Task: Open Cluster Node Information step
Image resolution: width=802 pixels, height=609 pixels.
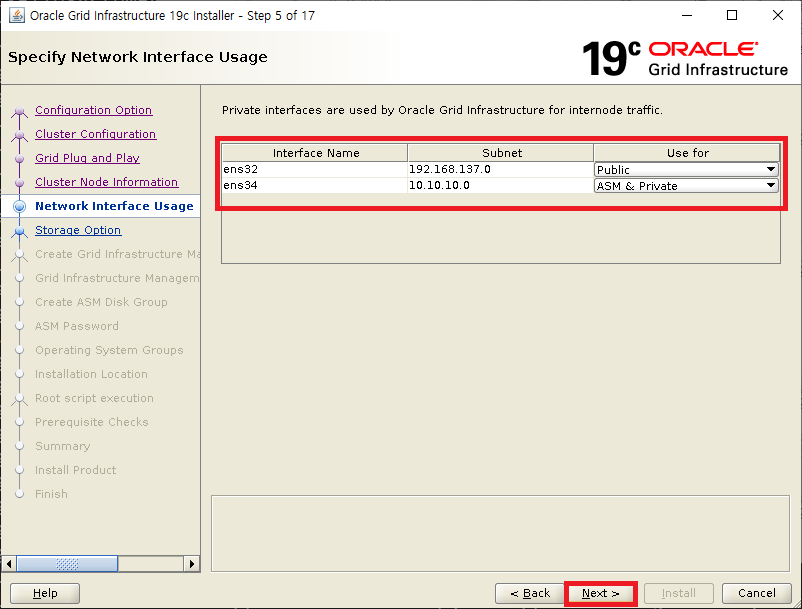Action: pos(106,182)
